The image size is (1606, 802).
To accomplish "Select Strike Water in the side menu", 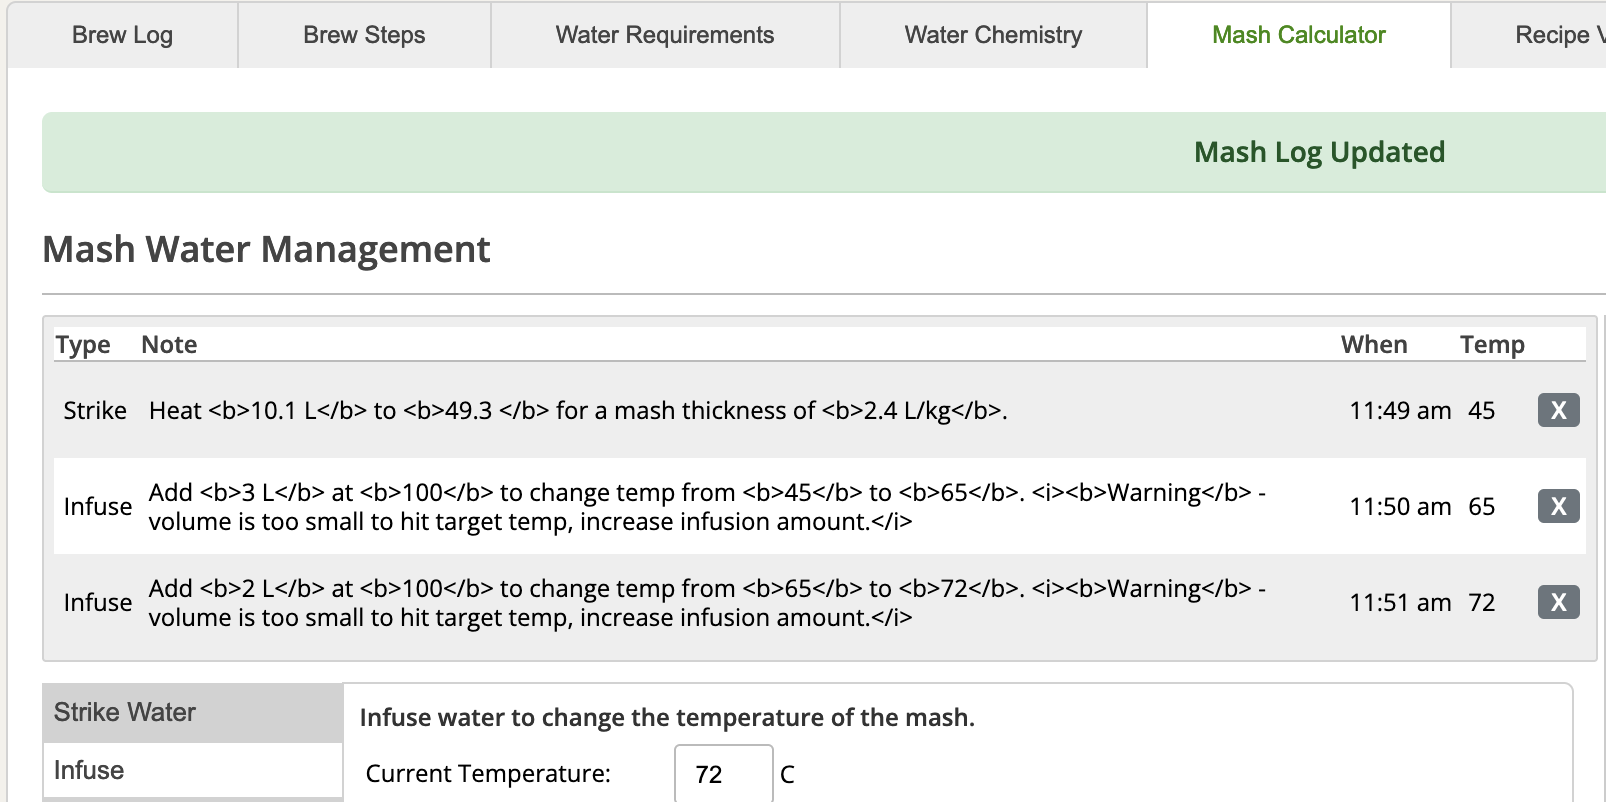I will (125, 712).
